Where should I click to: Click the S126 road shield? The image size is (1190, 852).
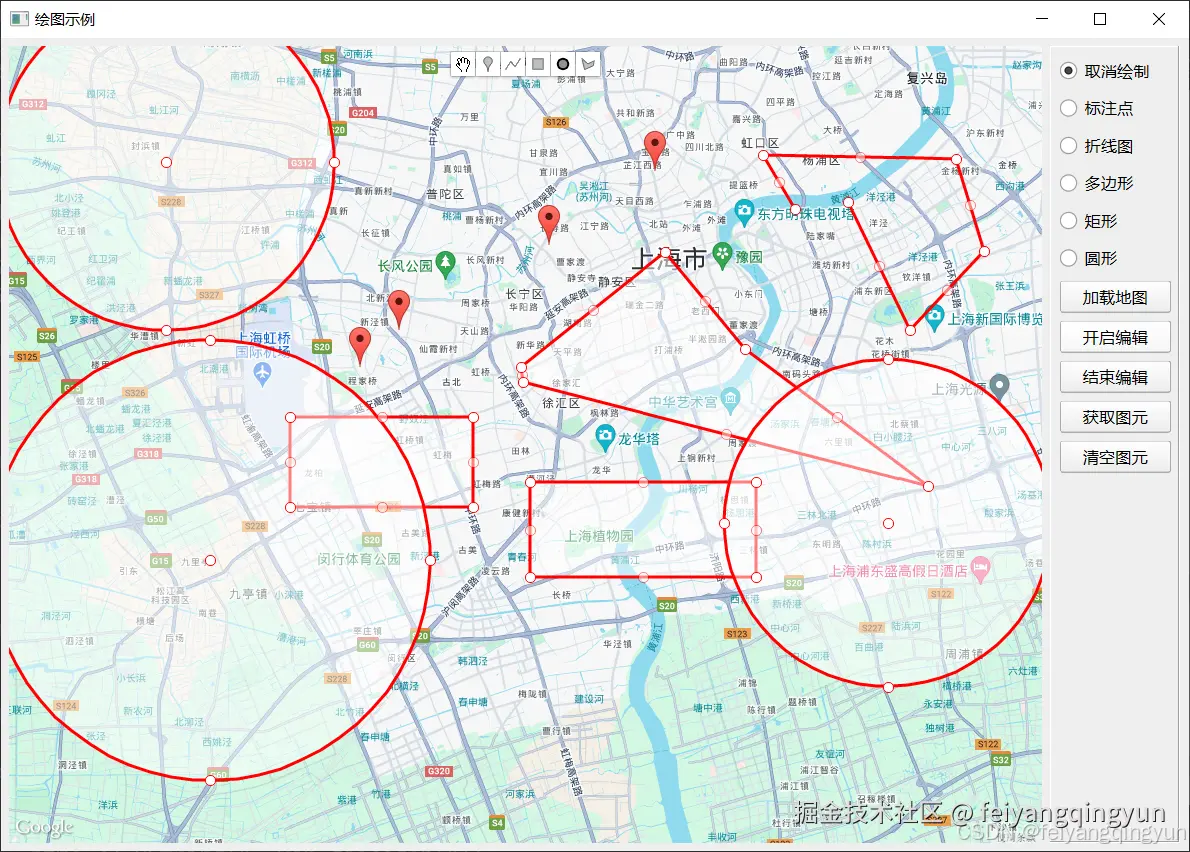[556, 121]
